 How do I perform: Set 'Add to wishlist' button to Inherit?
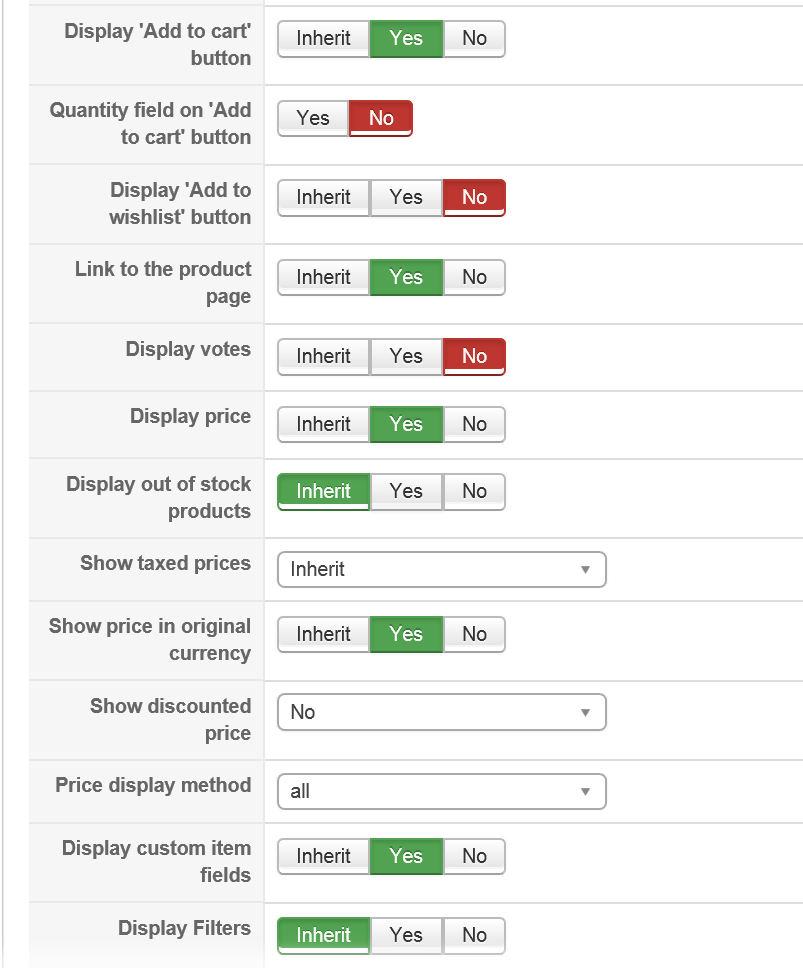(x=323, y=198)
